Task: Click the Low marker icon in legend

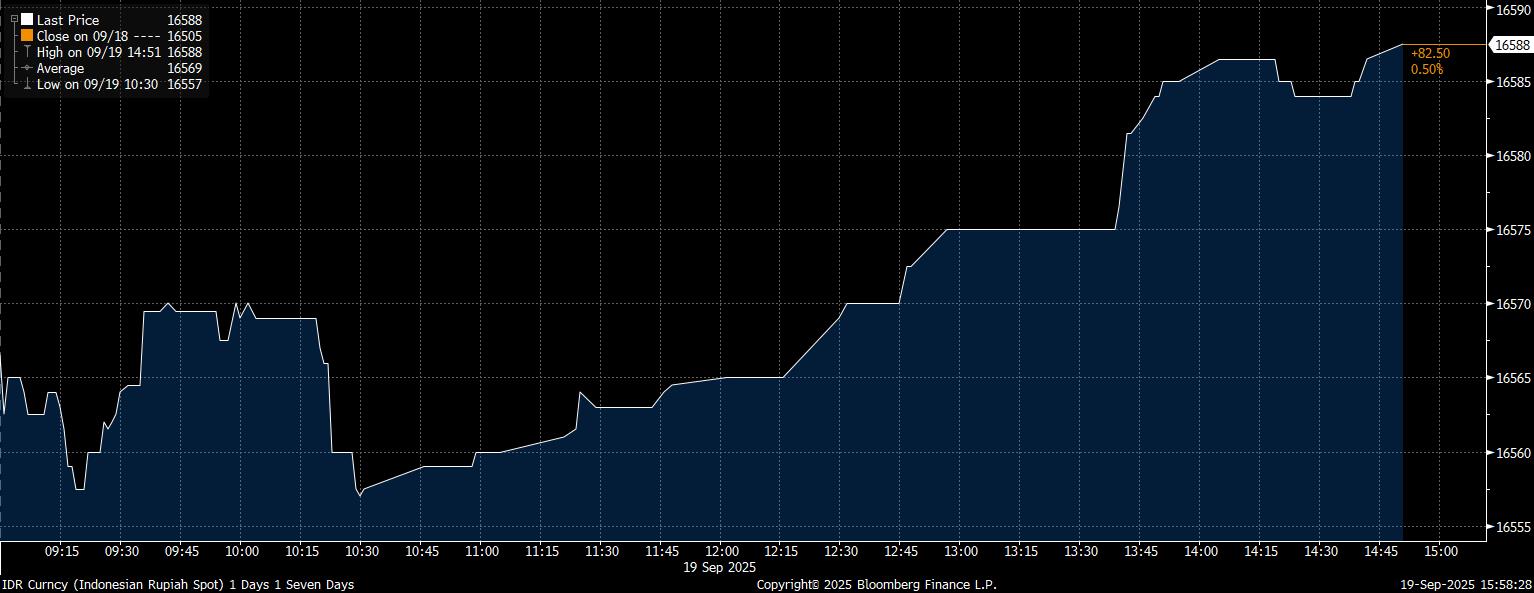Action: tap(27, 84)
